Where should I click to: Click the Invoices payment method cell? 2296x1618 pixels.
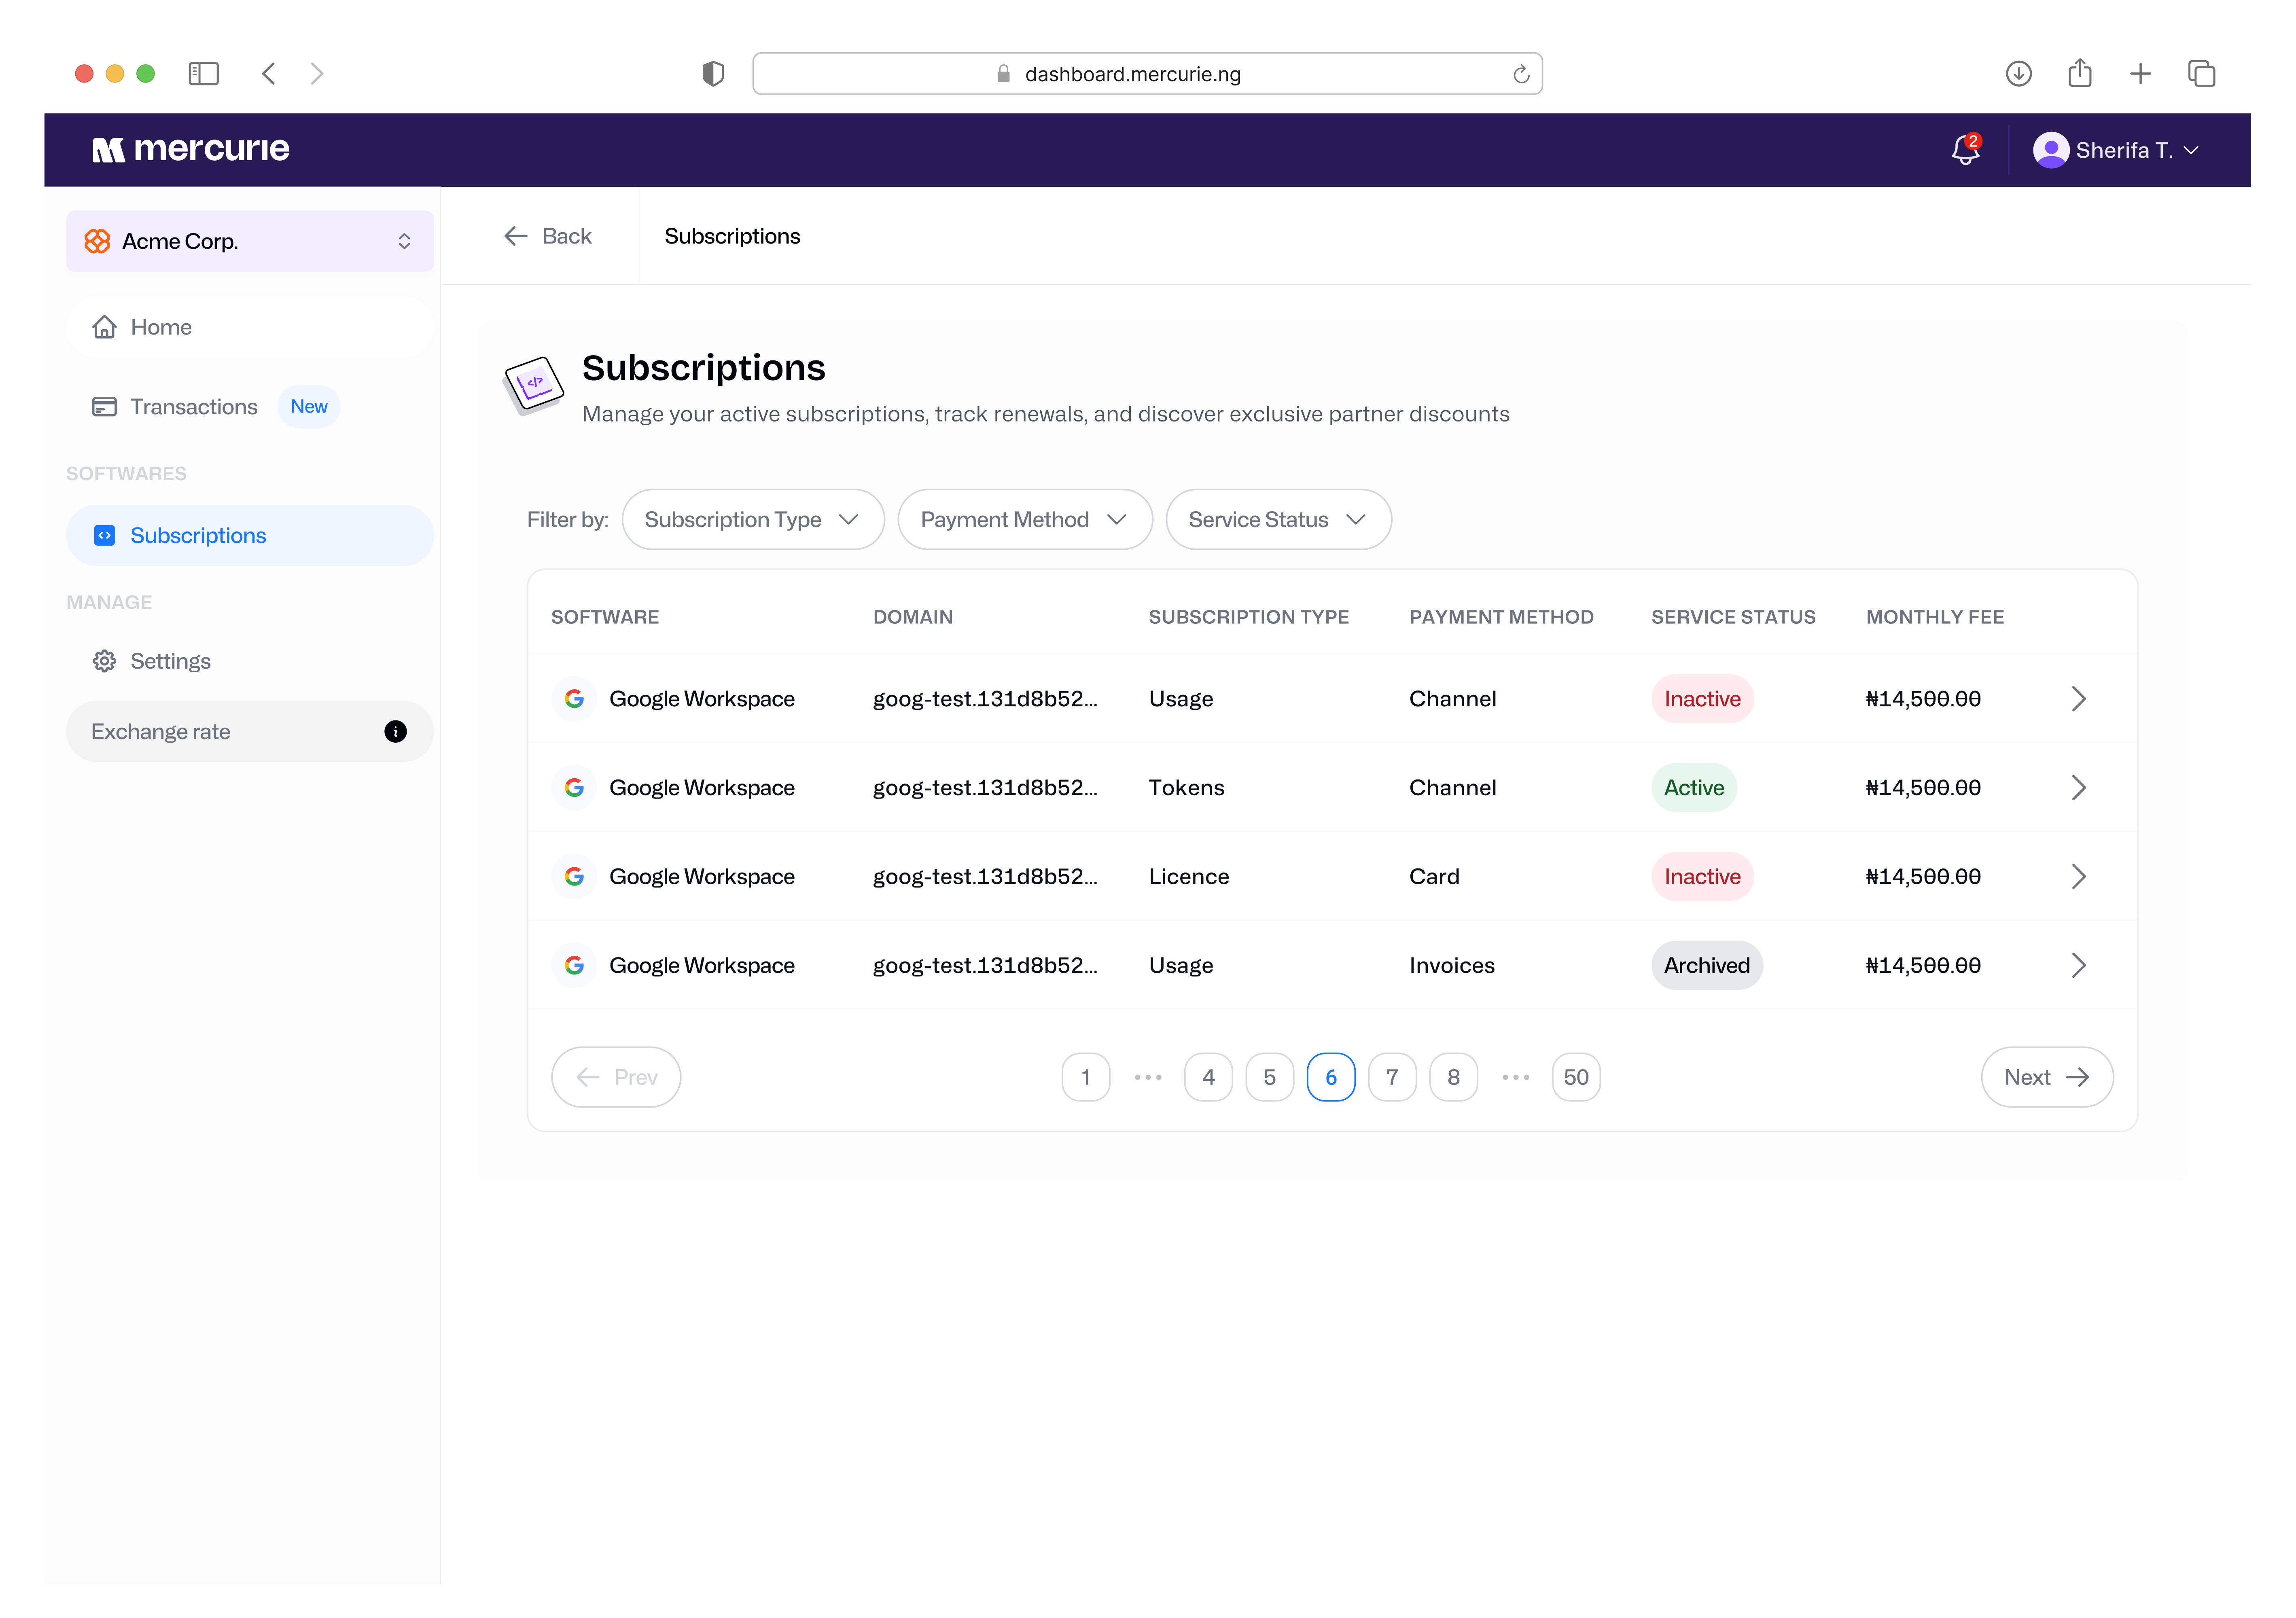(x=1452, y=965)
